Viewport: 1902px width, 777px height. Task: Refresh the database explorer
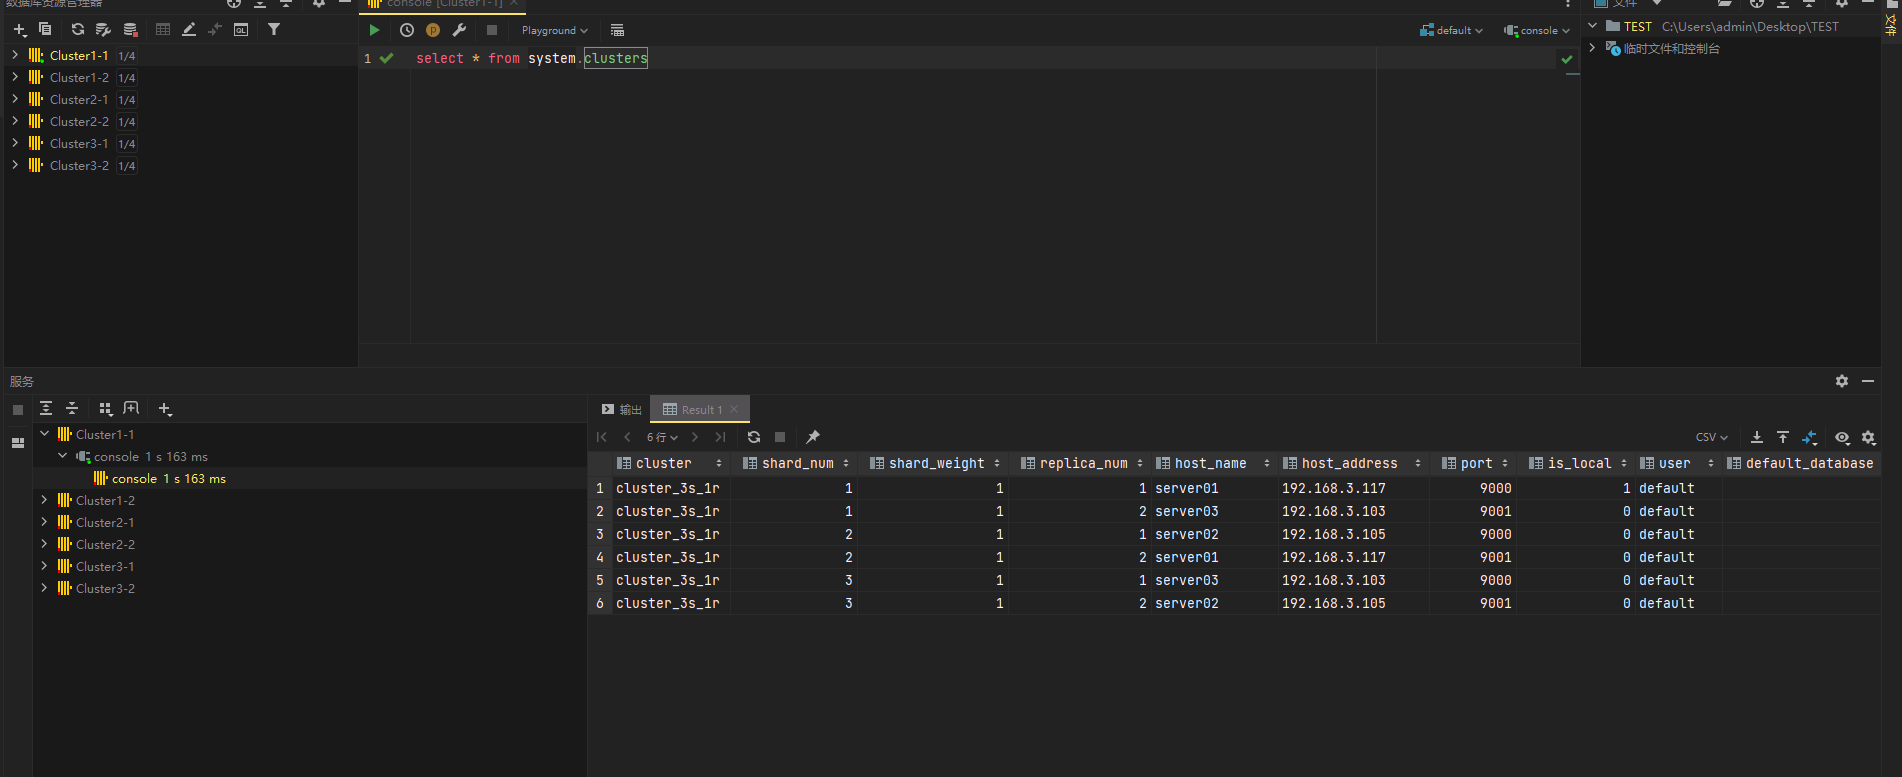point(78,30)
